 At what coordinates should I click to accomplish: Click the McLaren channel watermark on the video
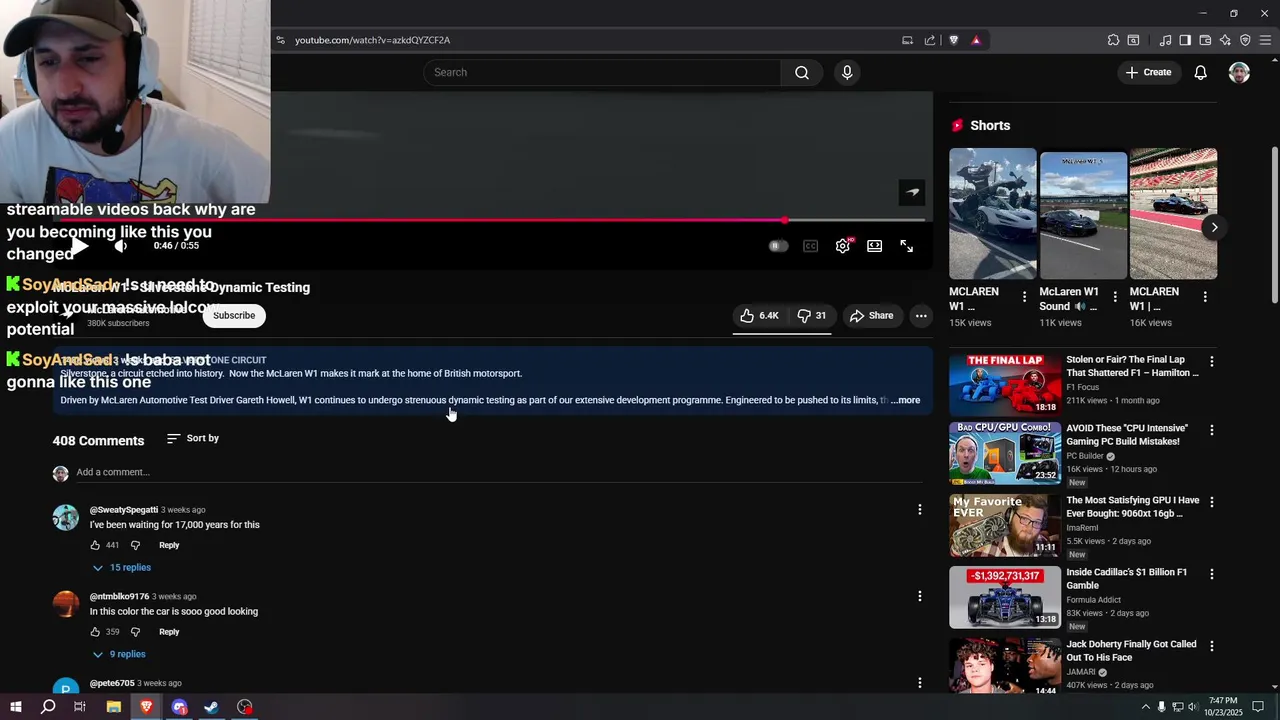912,192
